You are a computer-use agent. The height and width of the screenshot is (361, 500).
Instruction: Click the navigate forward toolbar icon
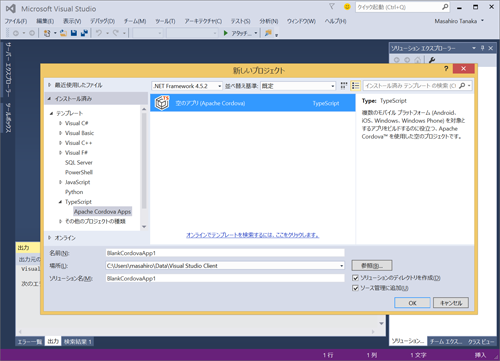[x=32, y=33]
